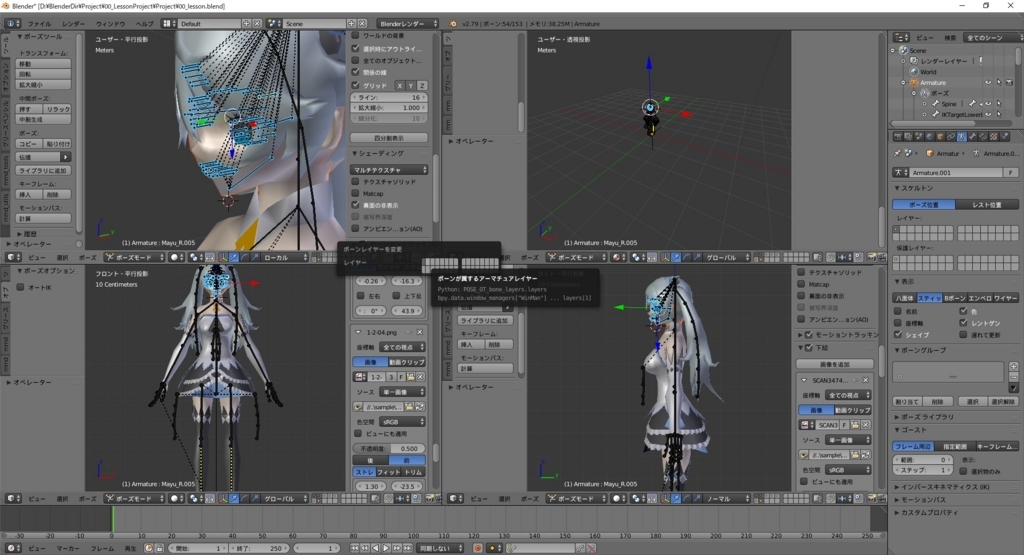This screenshot has width=1024, height=555.
Task: Toggle the 裏面の非表示 checkbox
Action: point(356,205)
